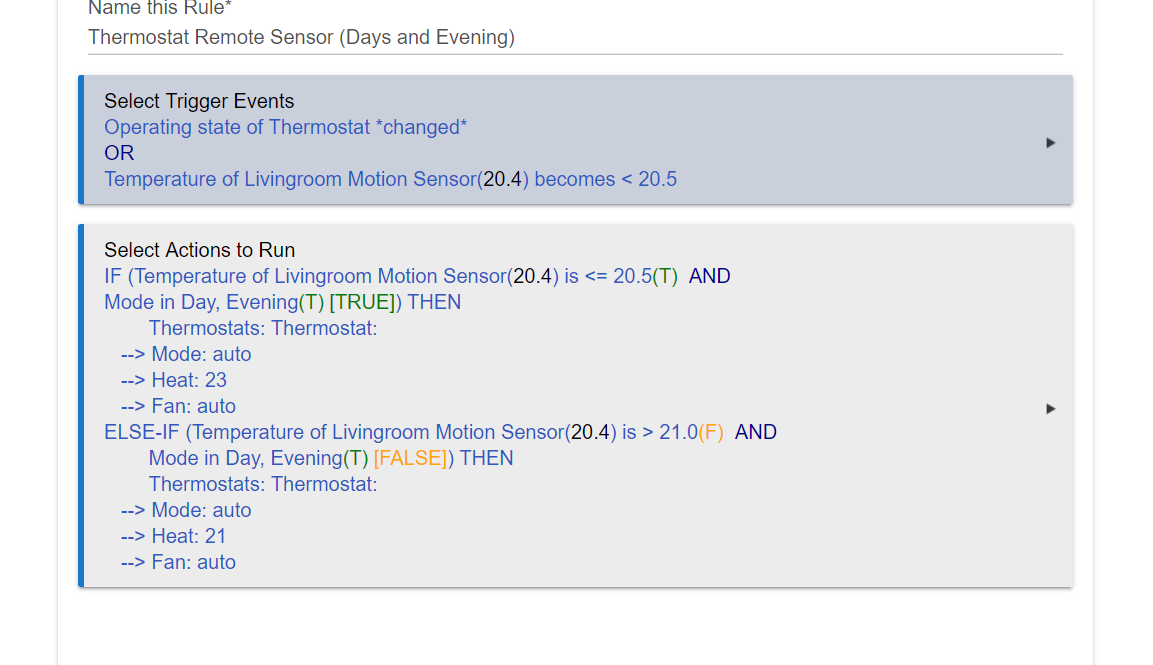The width and height of the screenshot is (1153, 665).
Task: Click the OR separator between triggers
Action: pyautogui.click(x=119, y=153)
